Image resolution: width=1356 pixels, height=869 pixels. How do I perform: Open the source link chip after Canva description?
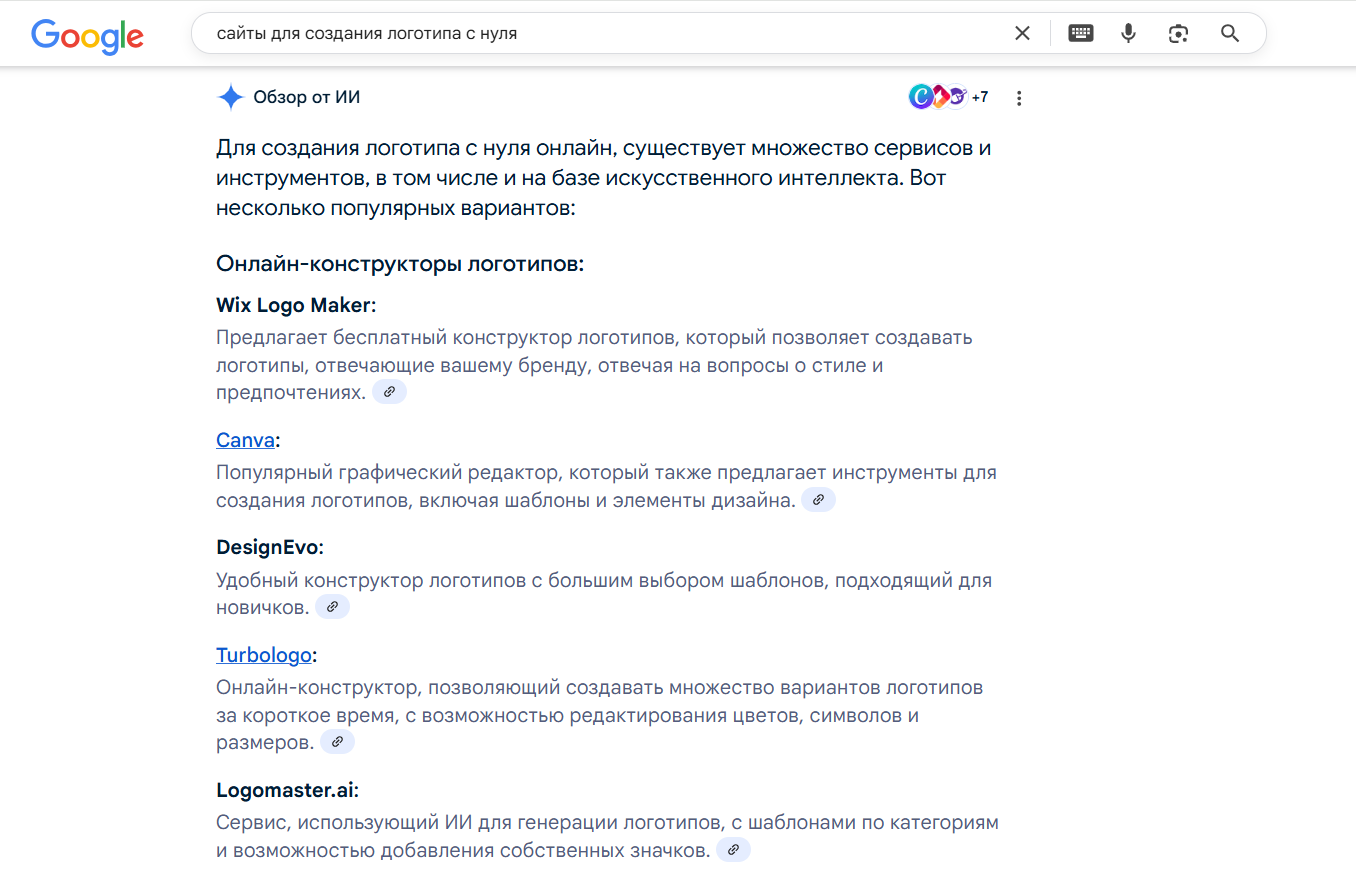[x=818, y=500]
